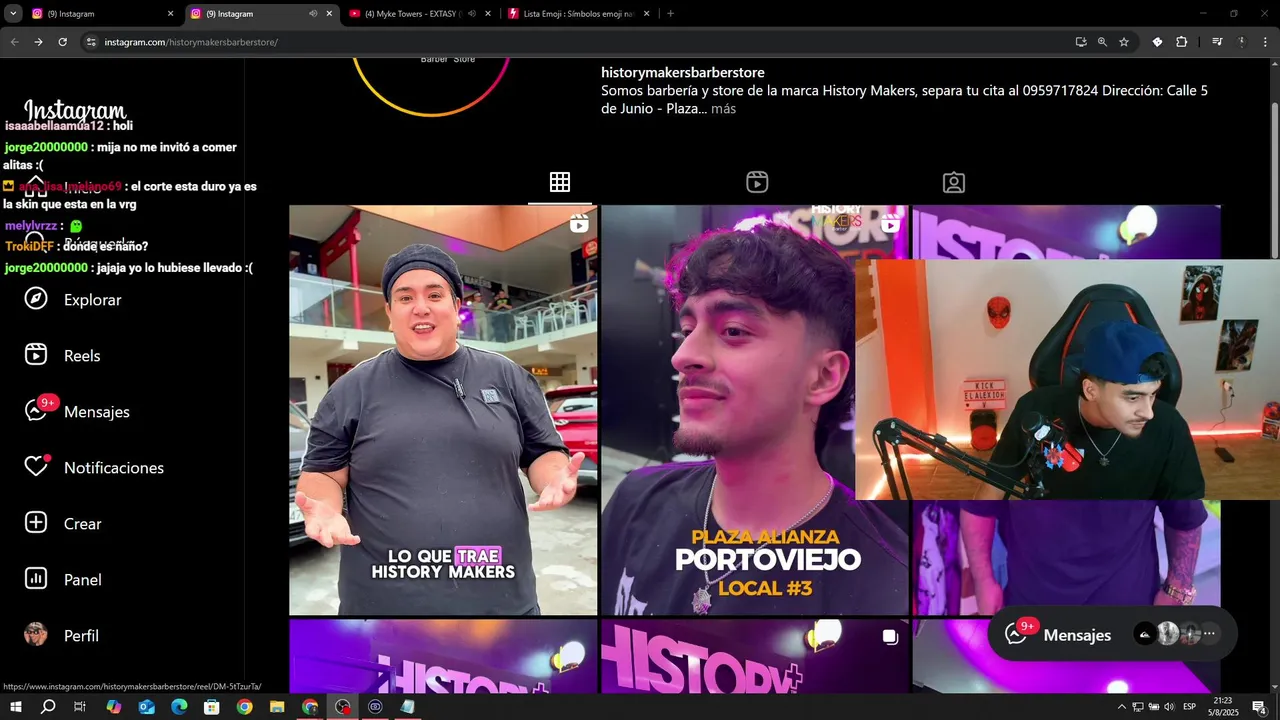
Task: Open the Windows Start menu
Action: pyautogui.click(x=15, y=707)
